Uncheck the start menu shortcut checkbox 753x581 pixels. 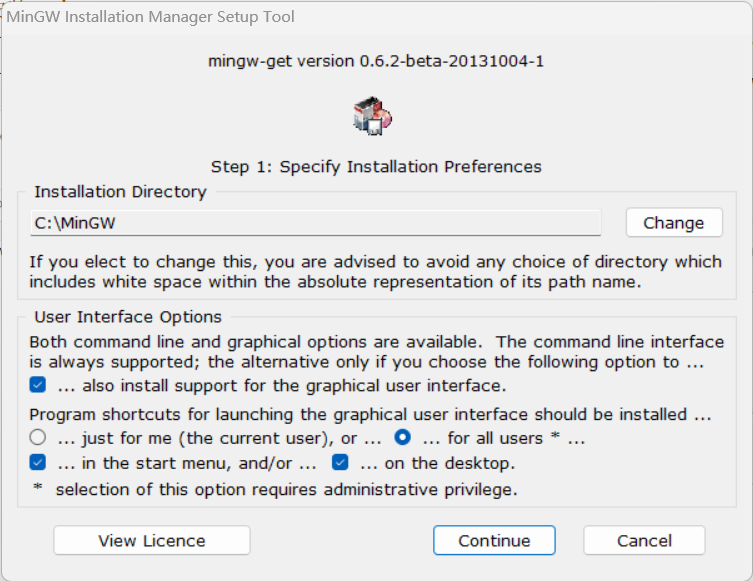(x=38, y=463)
